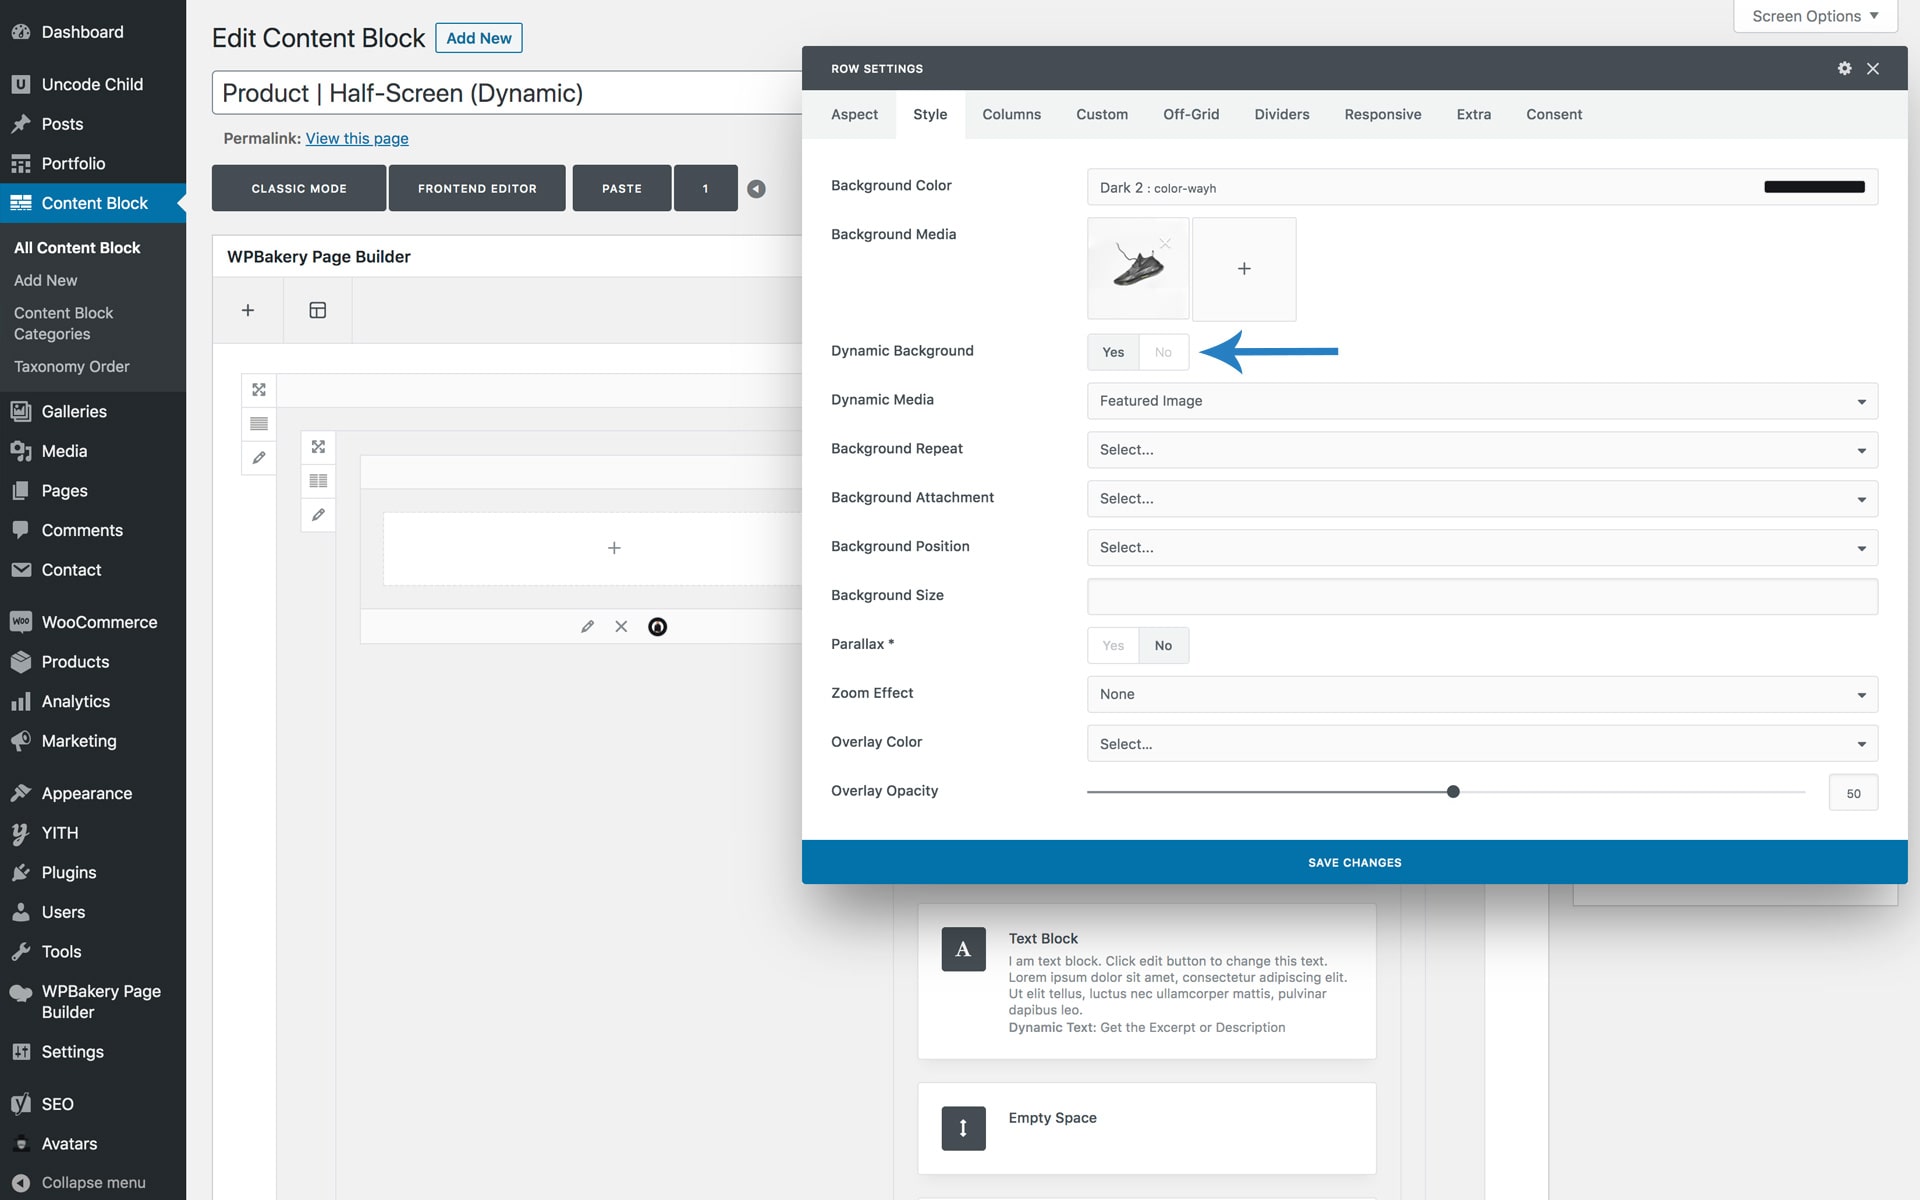Click the Save Changes button
Viewport: 1920px width, 1200px height.
[x=1354, y=862]
